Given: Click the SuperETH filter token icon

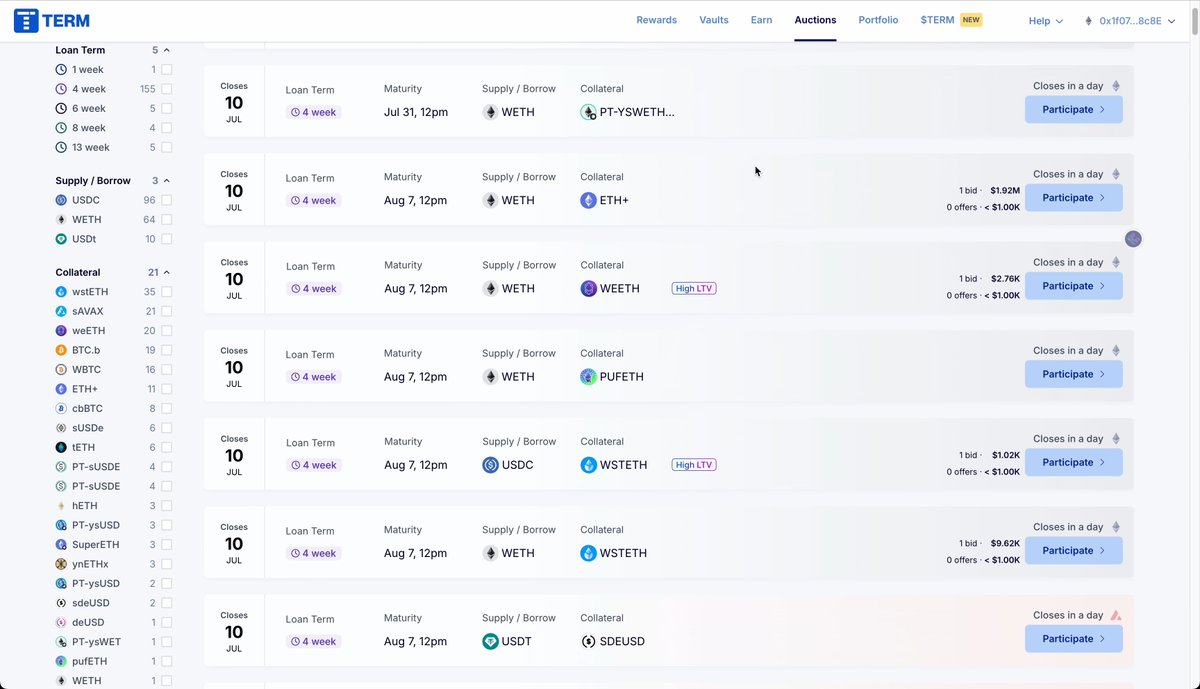Looking at the screenshot, I should [62, 544].
